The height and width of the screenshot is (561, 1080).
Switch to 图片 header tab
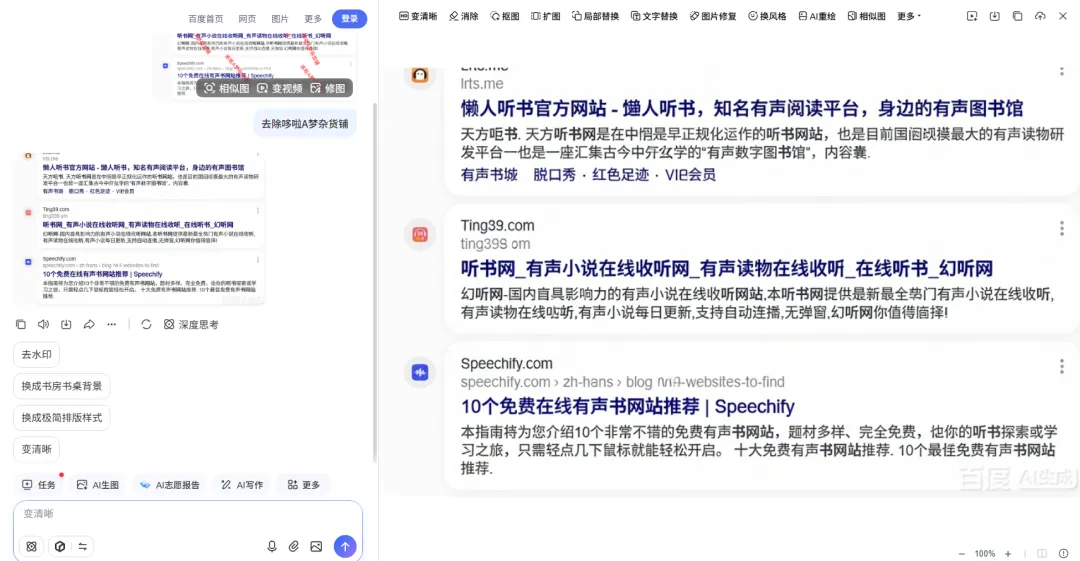click(x=280, y=19)
